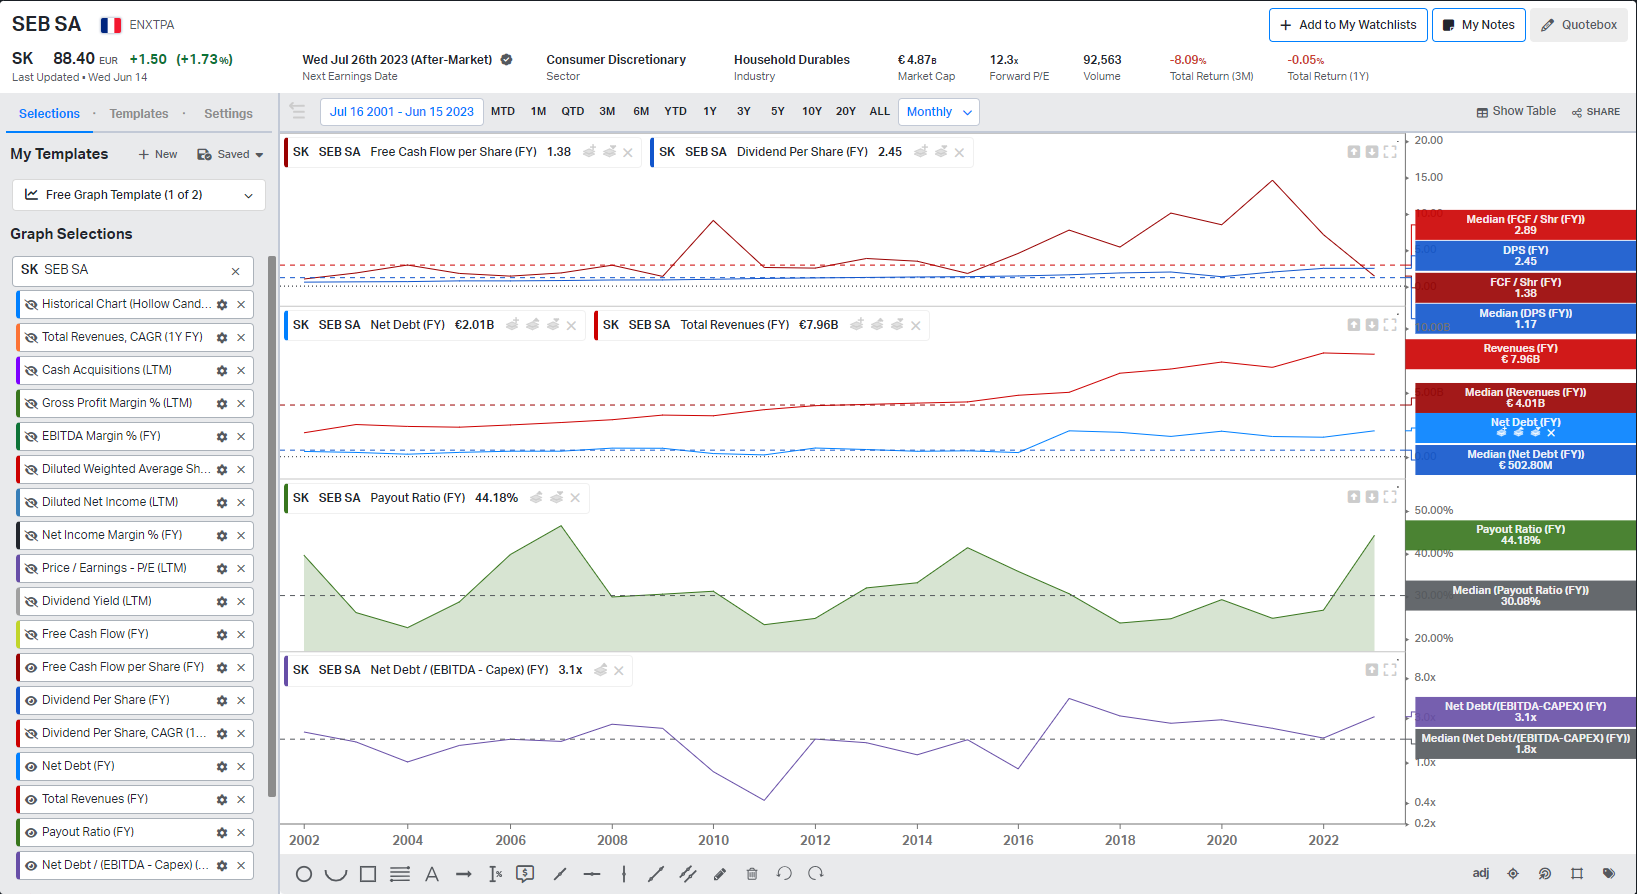Open the date range Jul 16 2001 picker
1637x894 pixels.
[x=402, y=112]
